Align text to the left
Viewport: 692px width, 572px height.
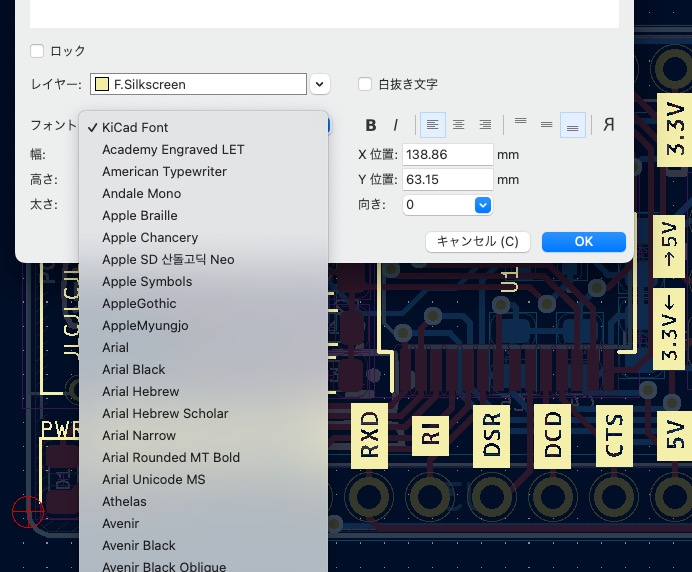433,125
